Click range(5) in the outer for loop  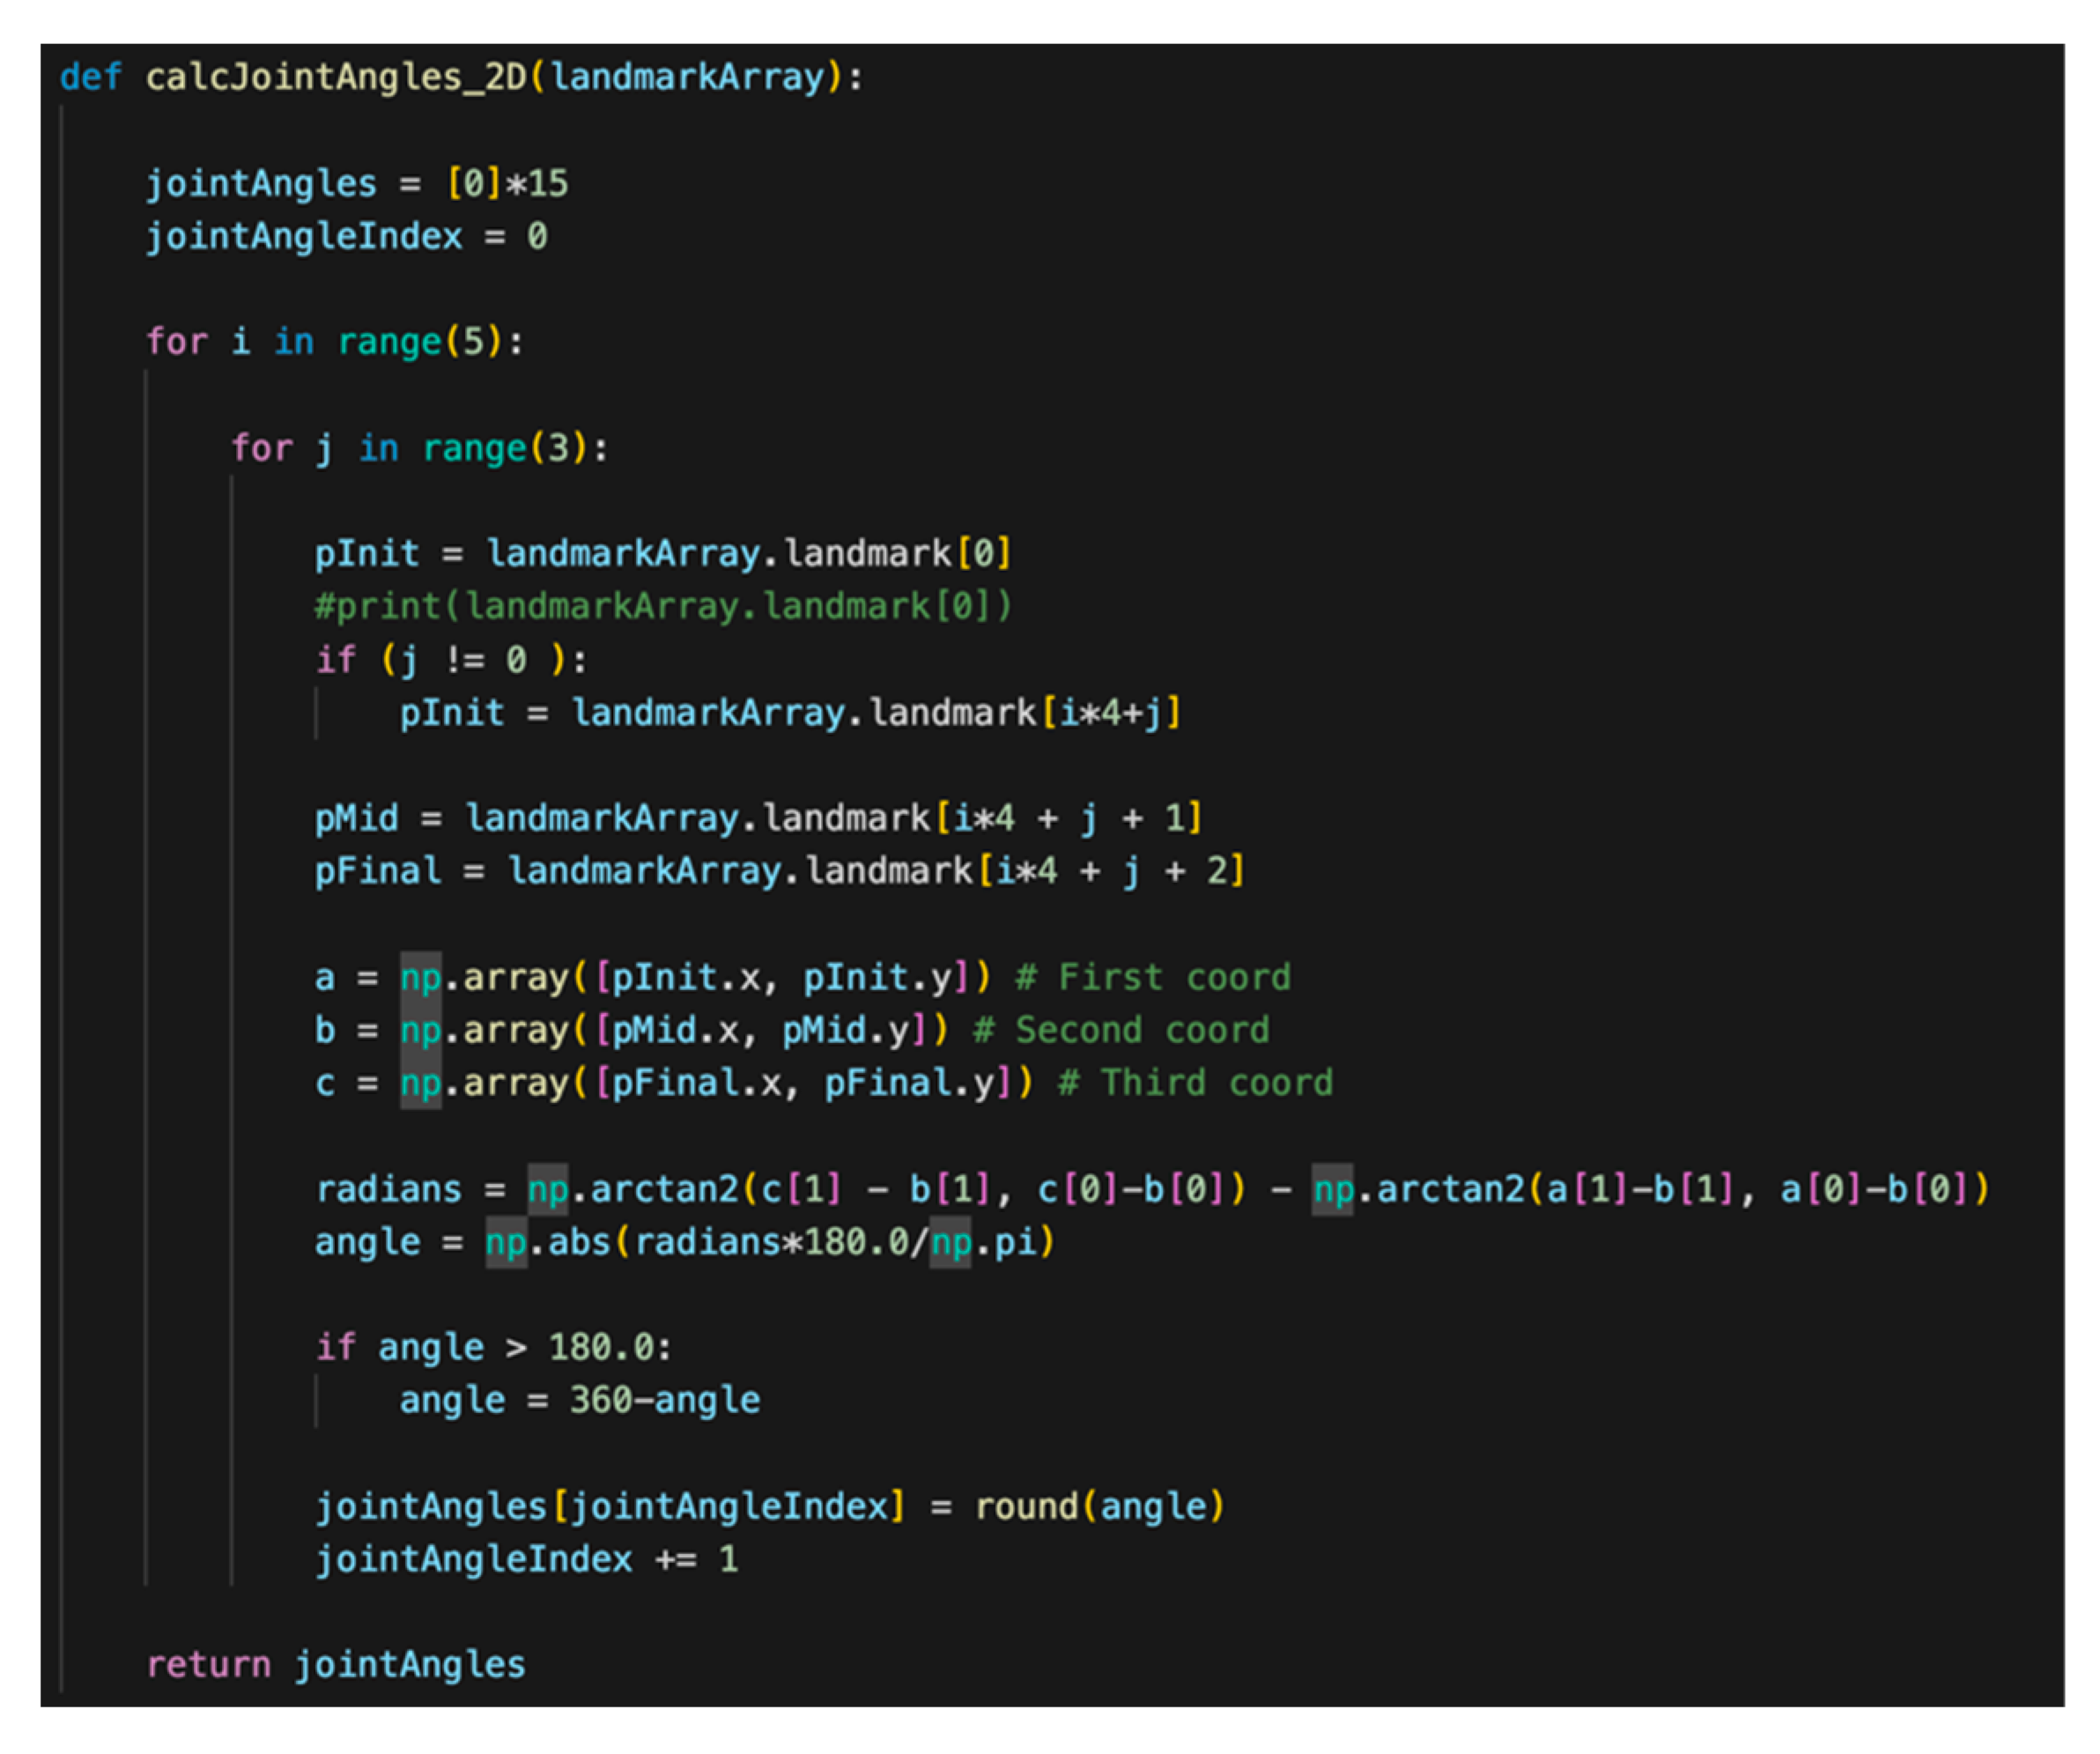pos(420,342)
